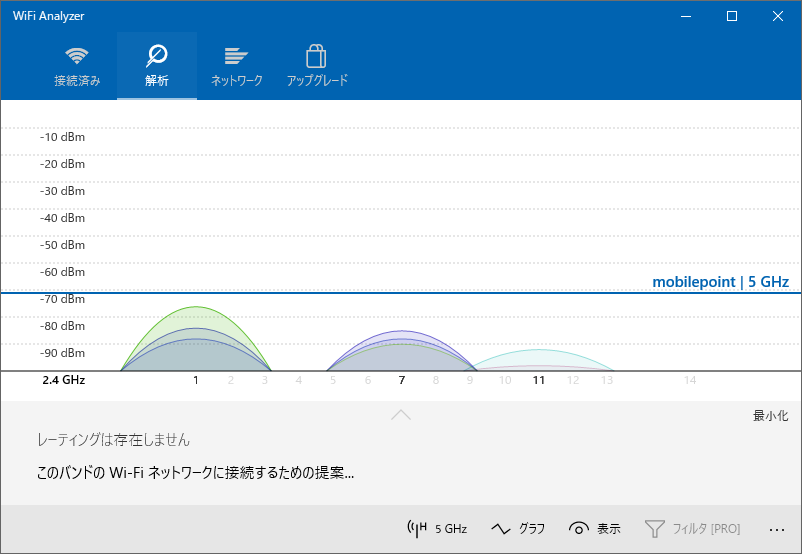The height and width of the screenshot is (554, 802).
Task: Click channel 11 on the axis
Action: (x=538, y=380)
